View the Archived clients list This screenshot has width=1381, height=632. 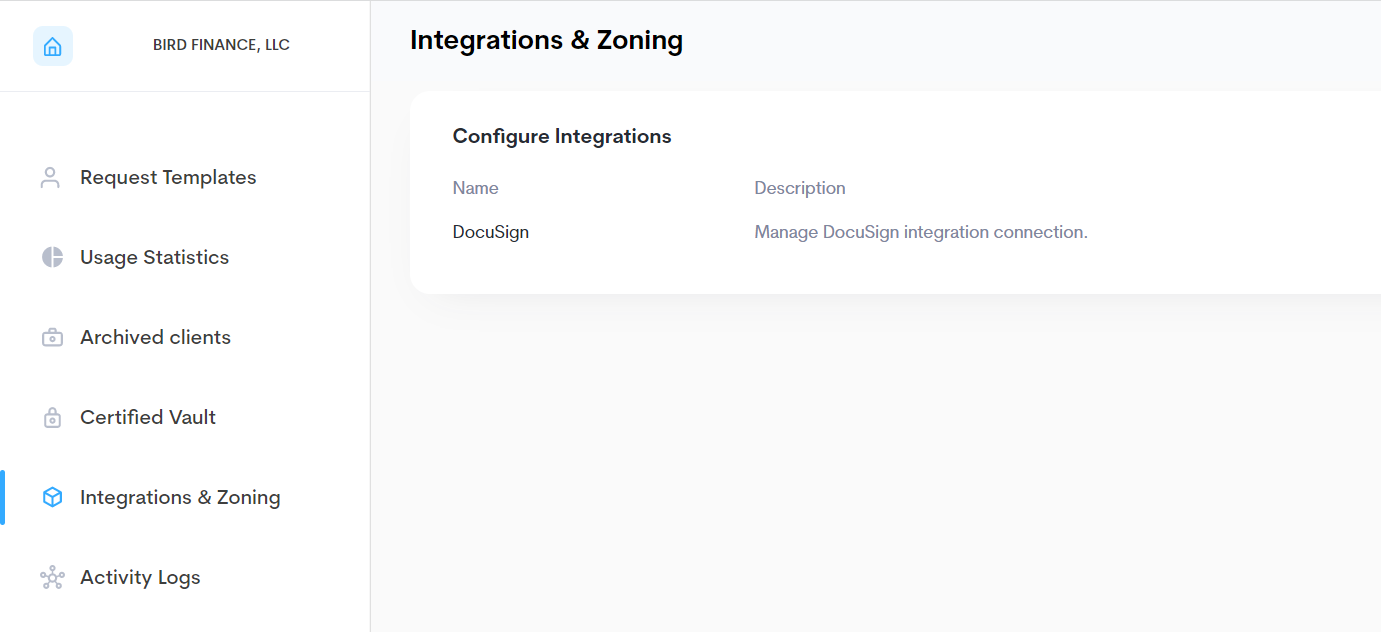(x=155, y=337)
